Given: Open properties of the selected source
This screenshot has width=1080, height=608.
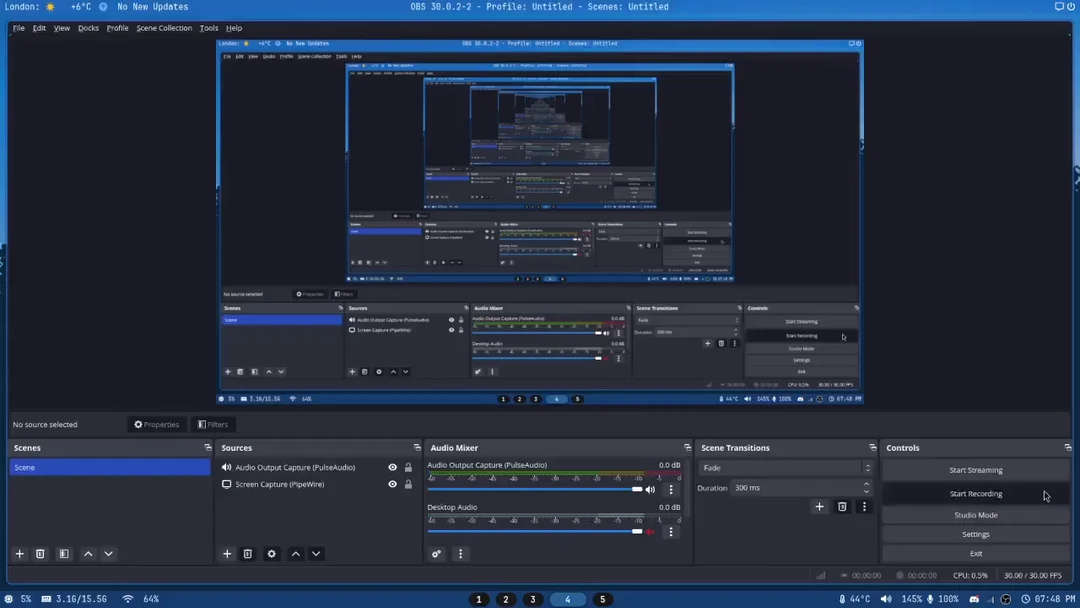Looking at the screenshot, I should pyautogui.click(x=271, y=553).
